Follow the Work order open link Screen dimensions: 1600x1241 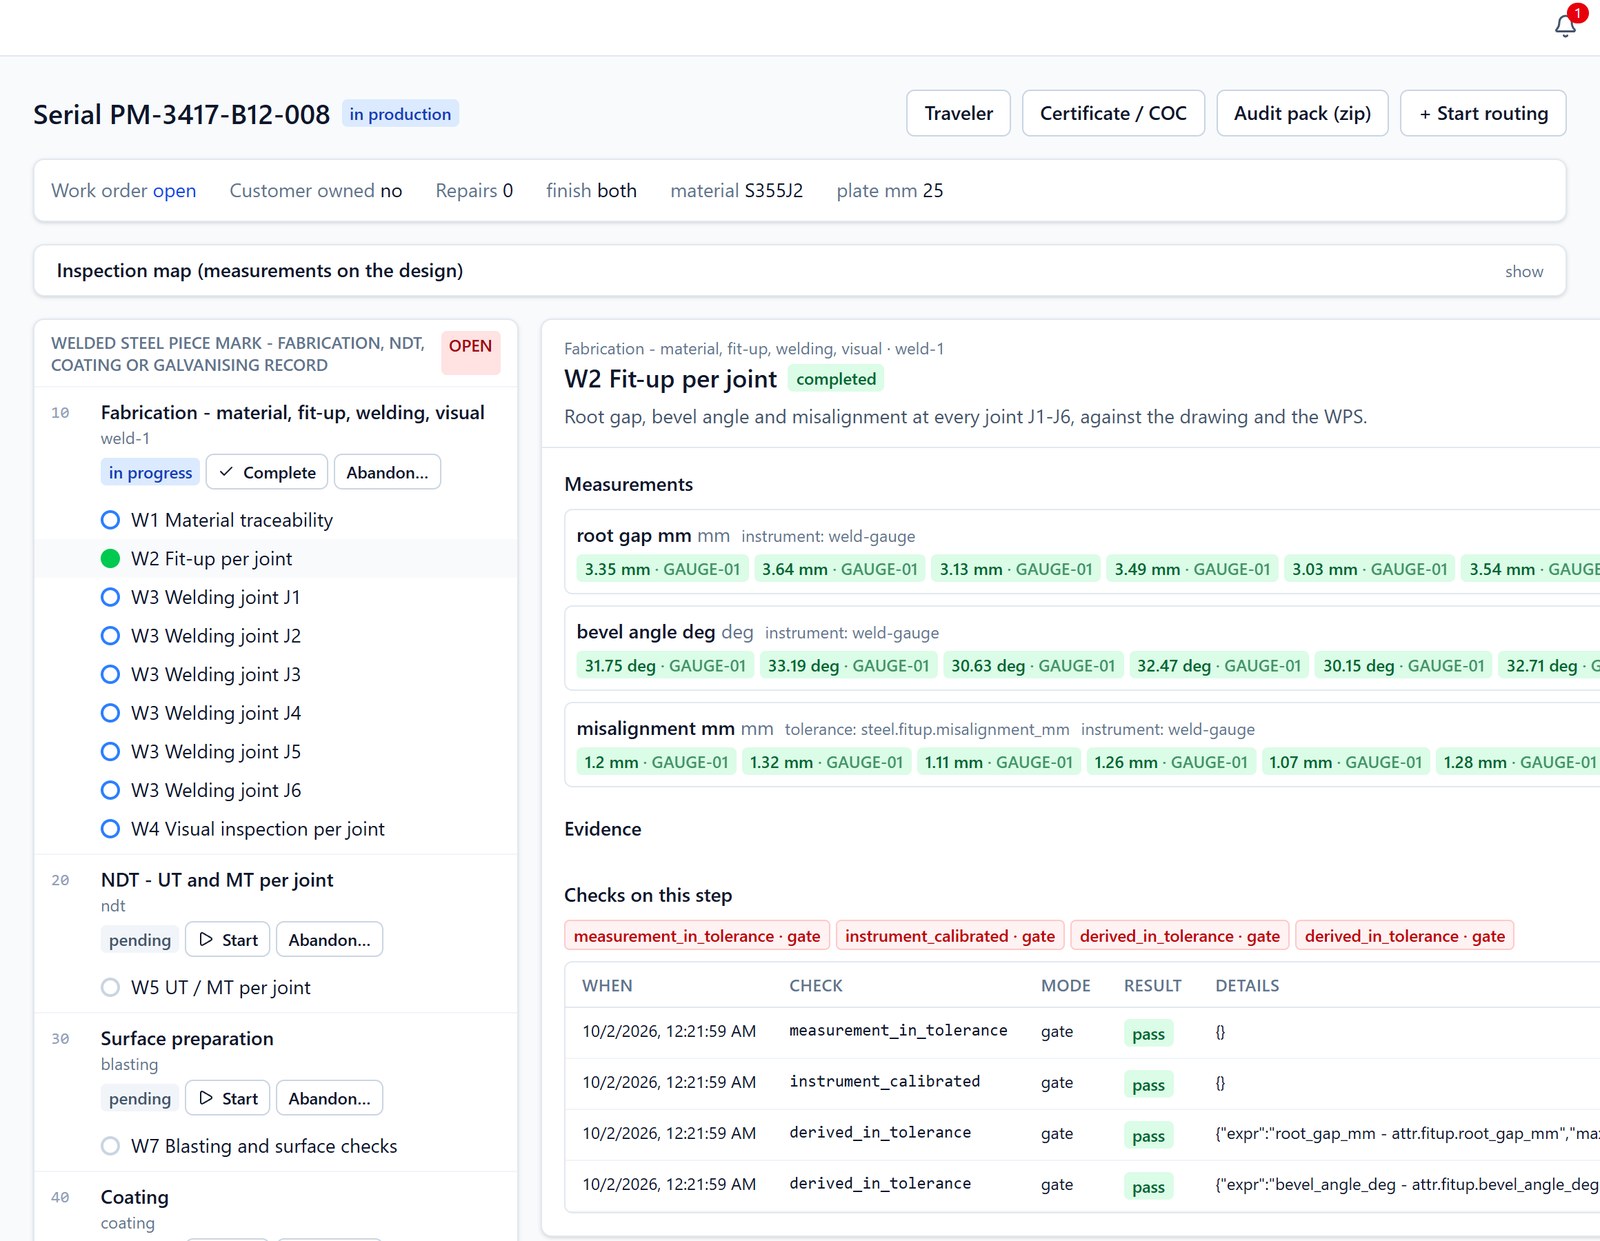pos(174,191)
